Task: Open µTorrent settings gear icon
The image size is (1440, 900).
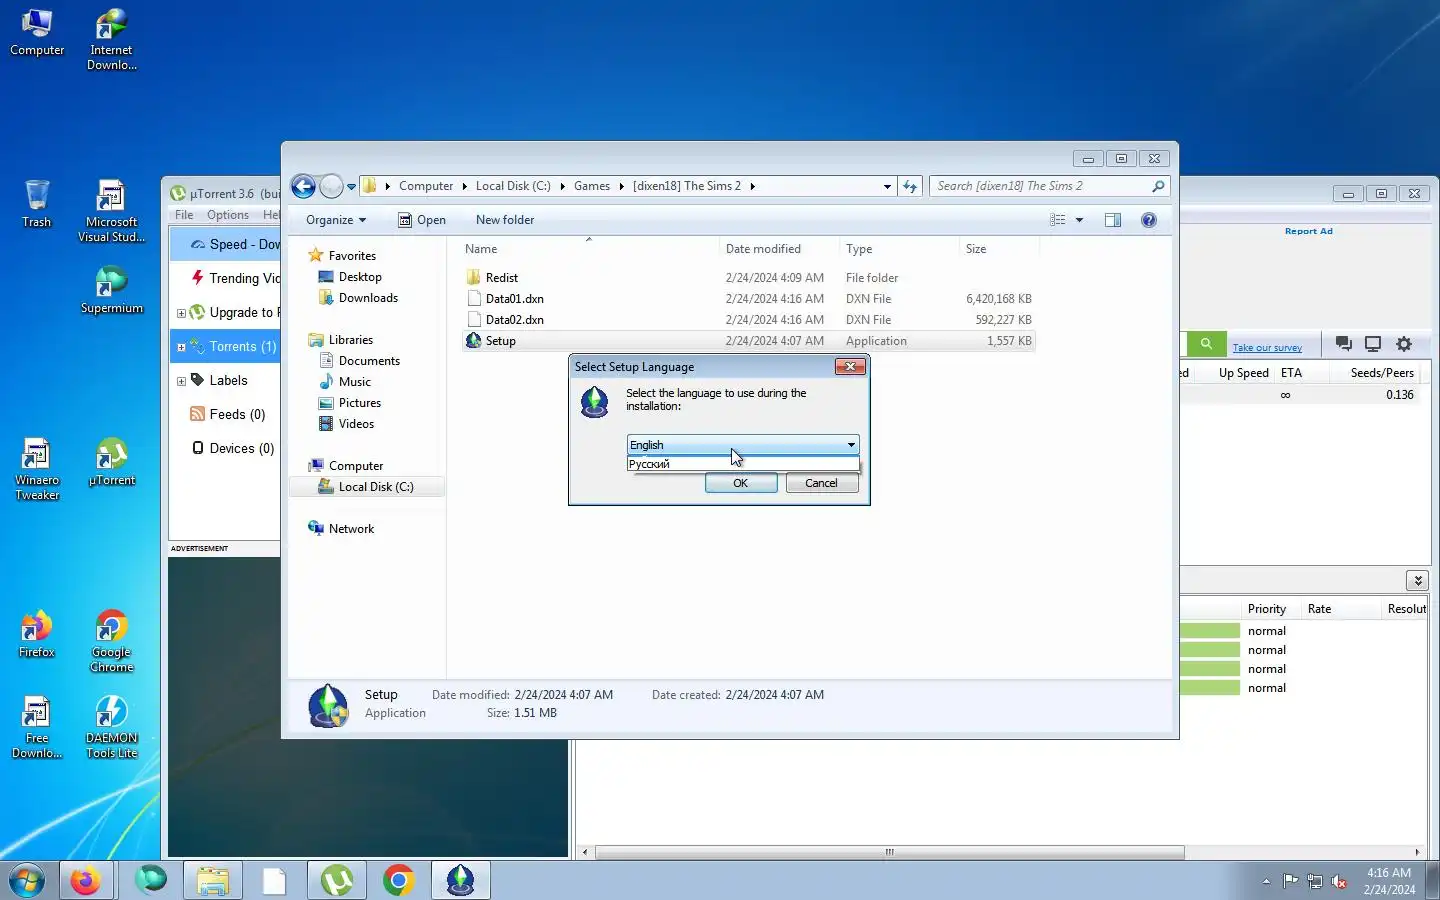Action: point(1404,344)
